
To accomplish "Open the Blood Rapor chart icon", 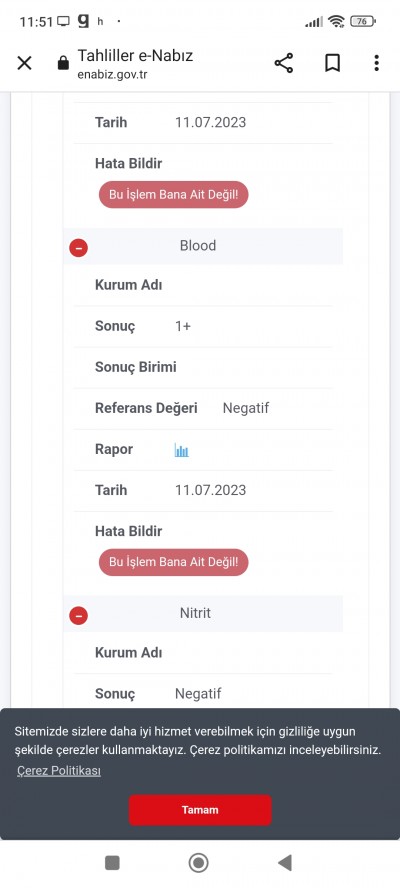I will click(x=181, y=451).
